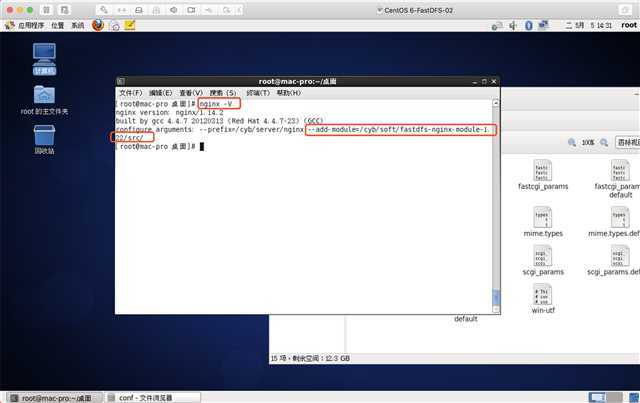The width and height of the screenshot is (640, 403).
Task: Open the 位置 places menu
Action: [x=58, y=25]
